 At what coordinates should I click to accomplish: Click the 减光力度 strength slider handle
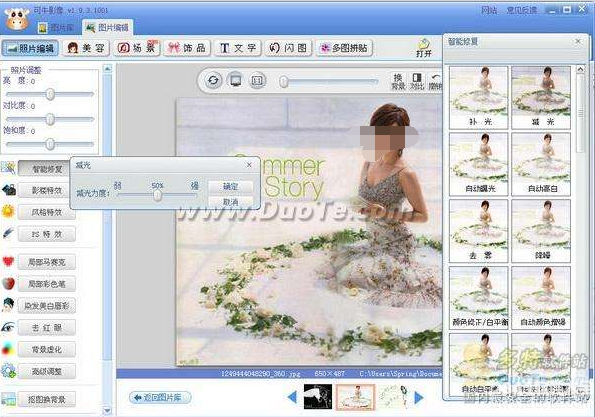pyautogui.click(x=157, y=195)
